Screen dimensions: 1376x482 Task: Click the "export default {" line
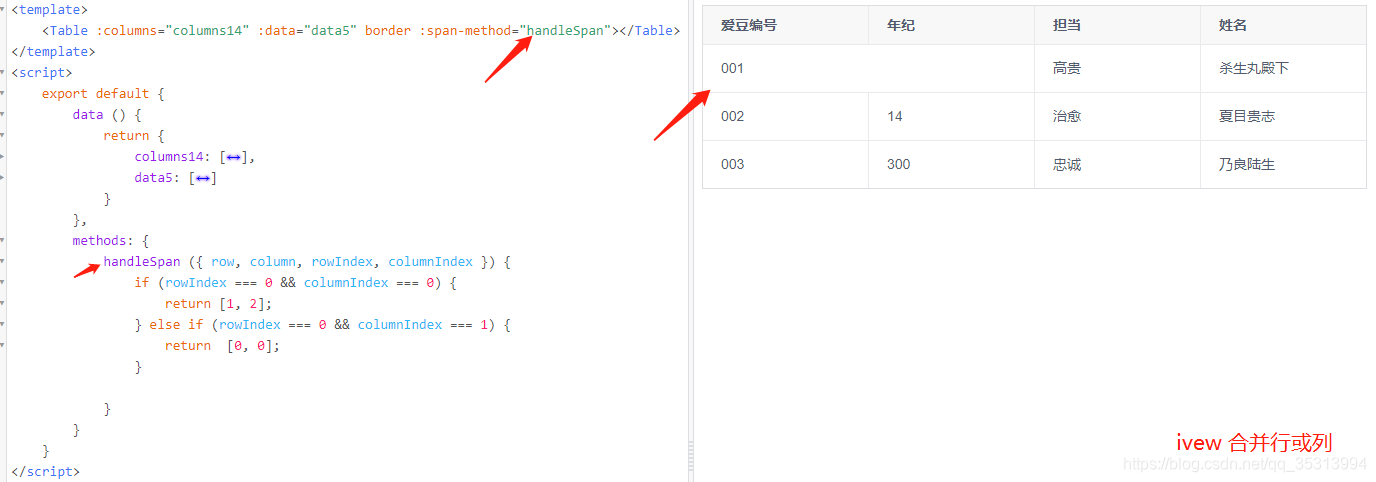[x=103, y=94]
